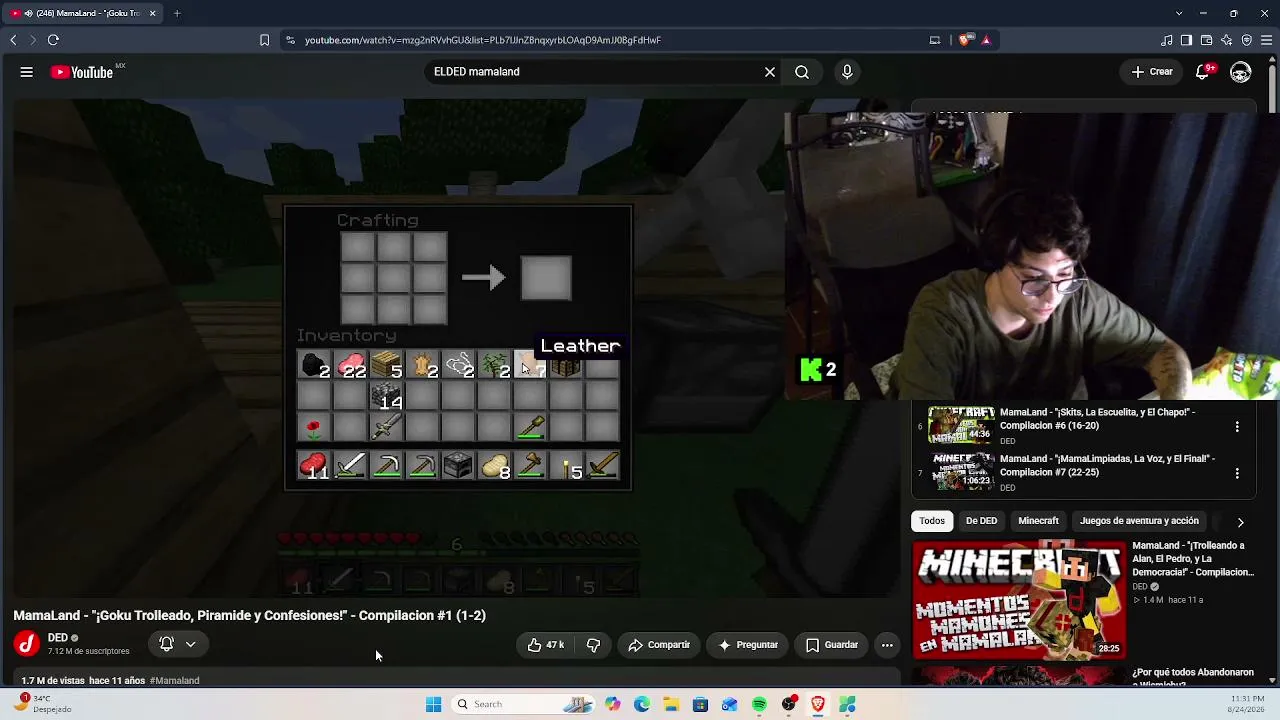
Task: Go back with the browser back arrow
Action: pos(13,40)
